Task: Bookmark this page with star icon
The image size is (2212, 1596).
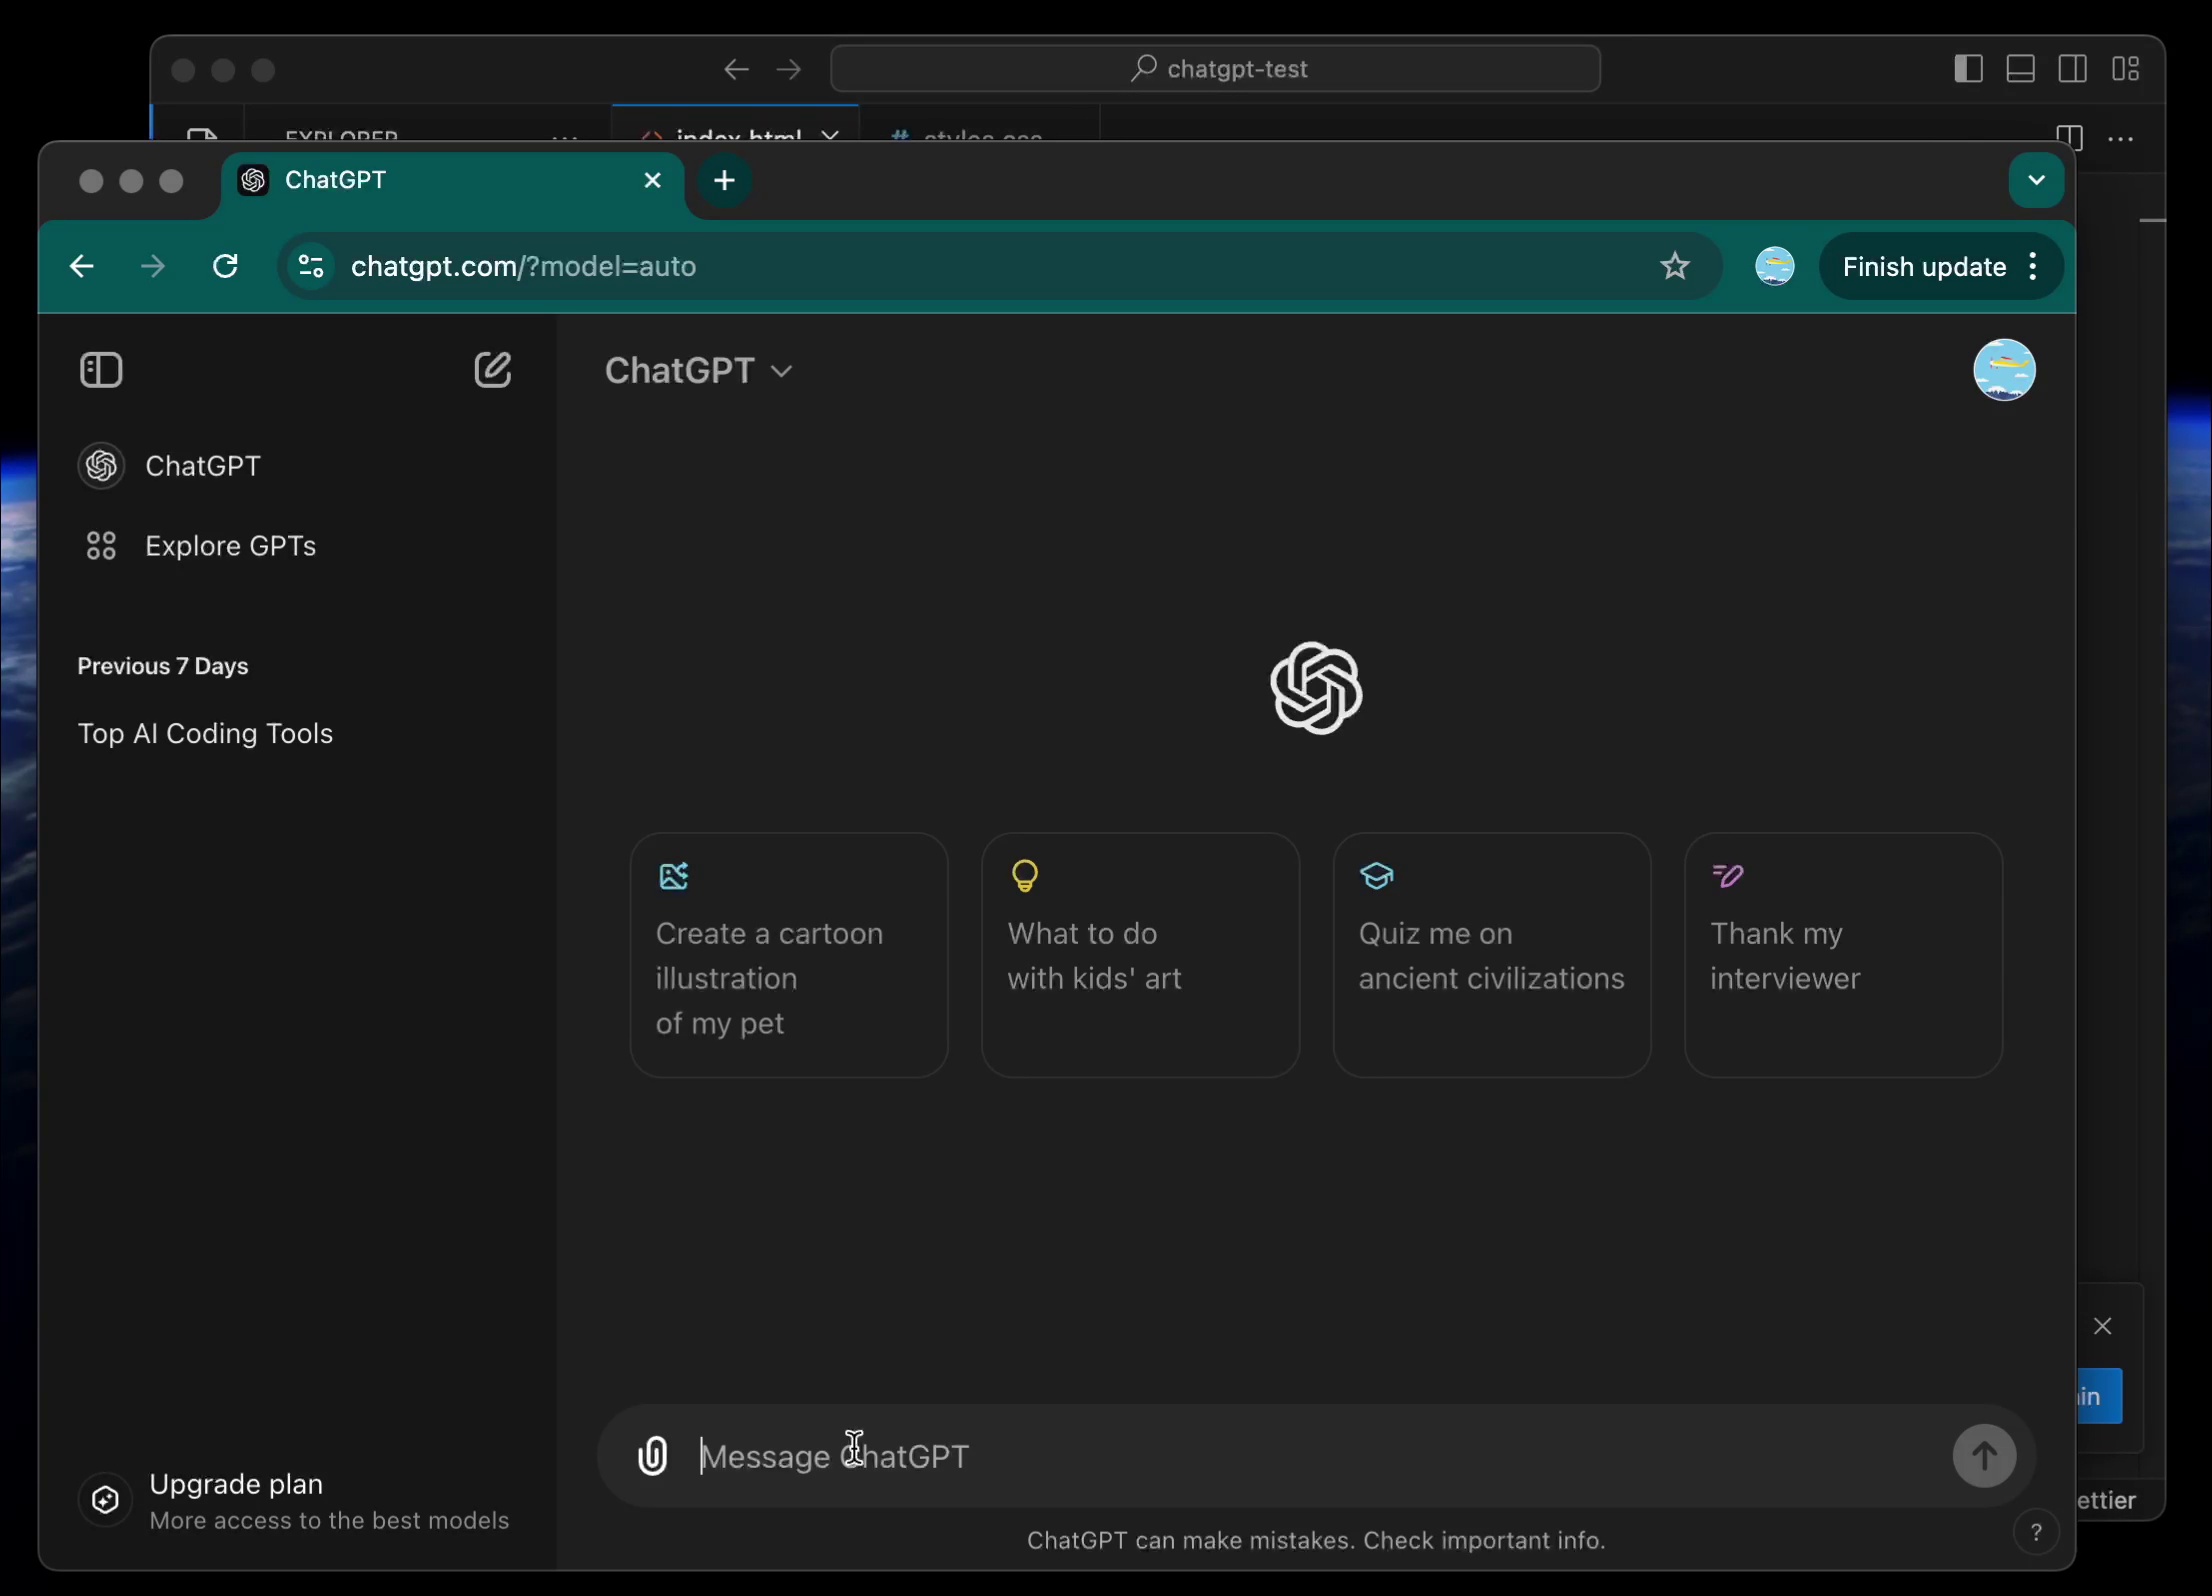Action: tap(1675, 266)
